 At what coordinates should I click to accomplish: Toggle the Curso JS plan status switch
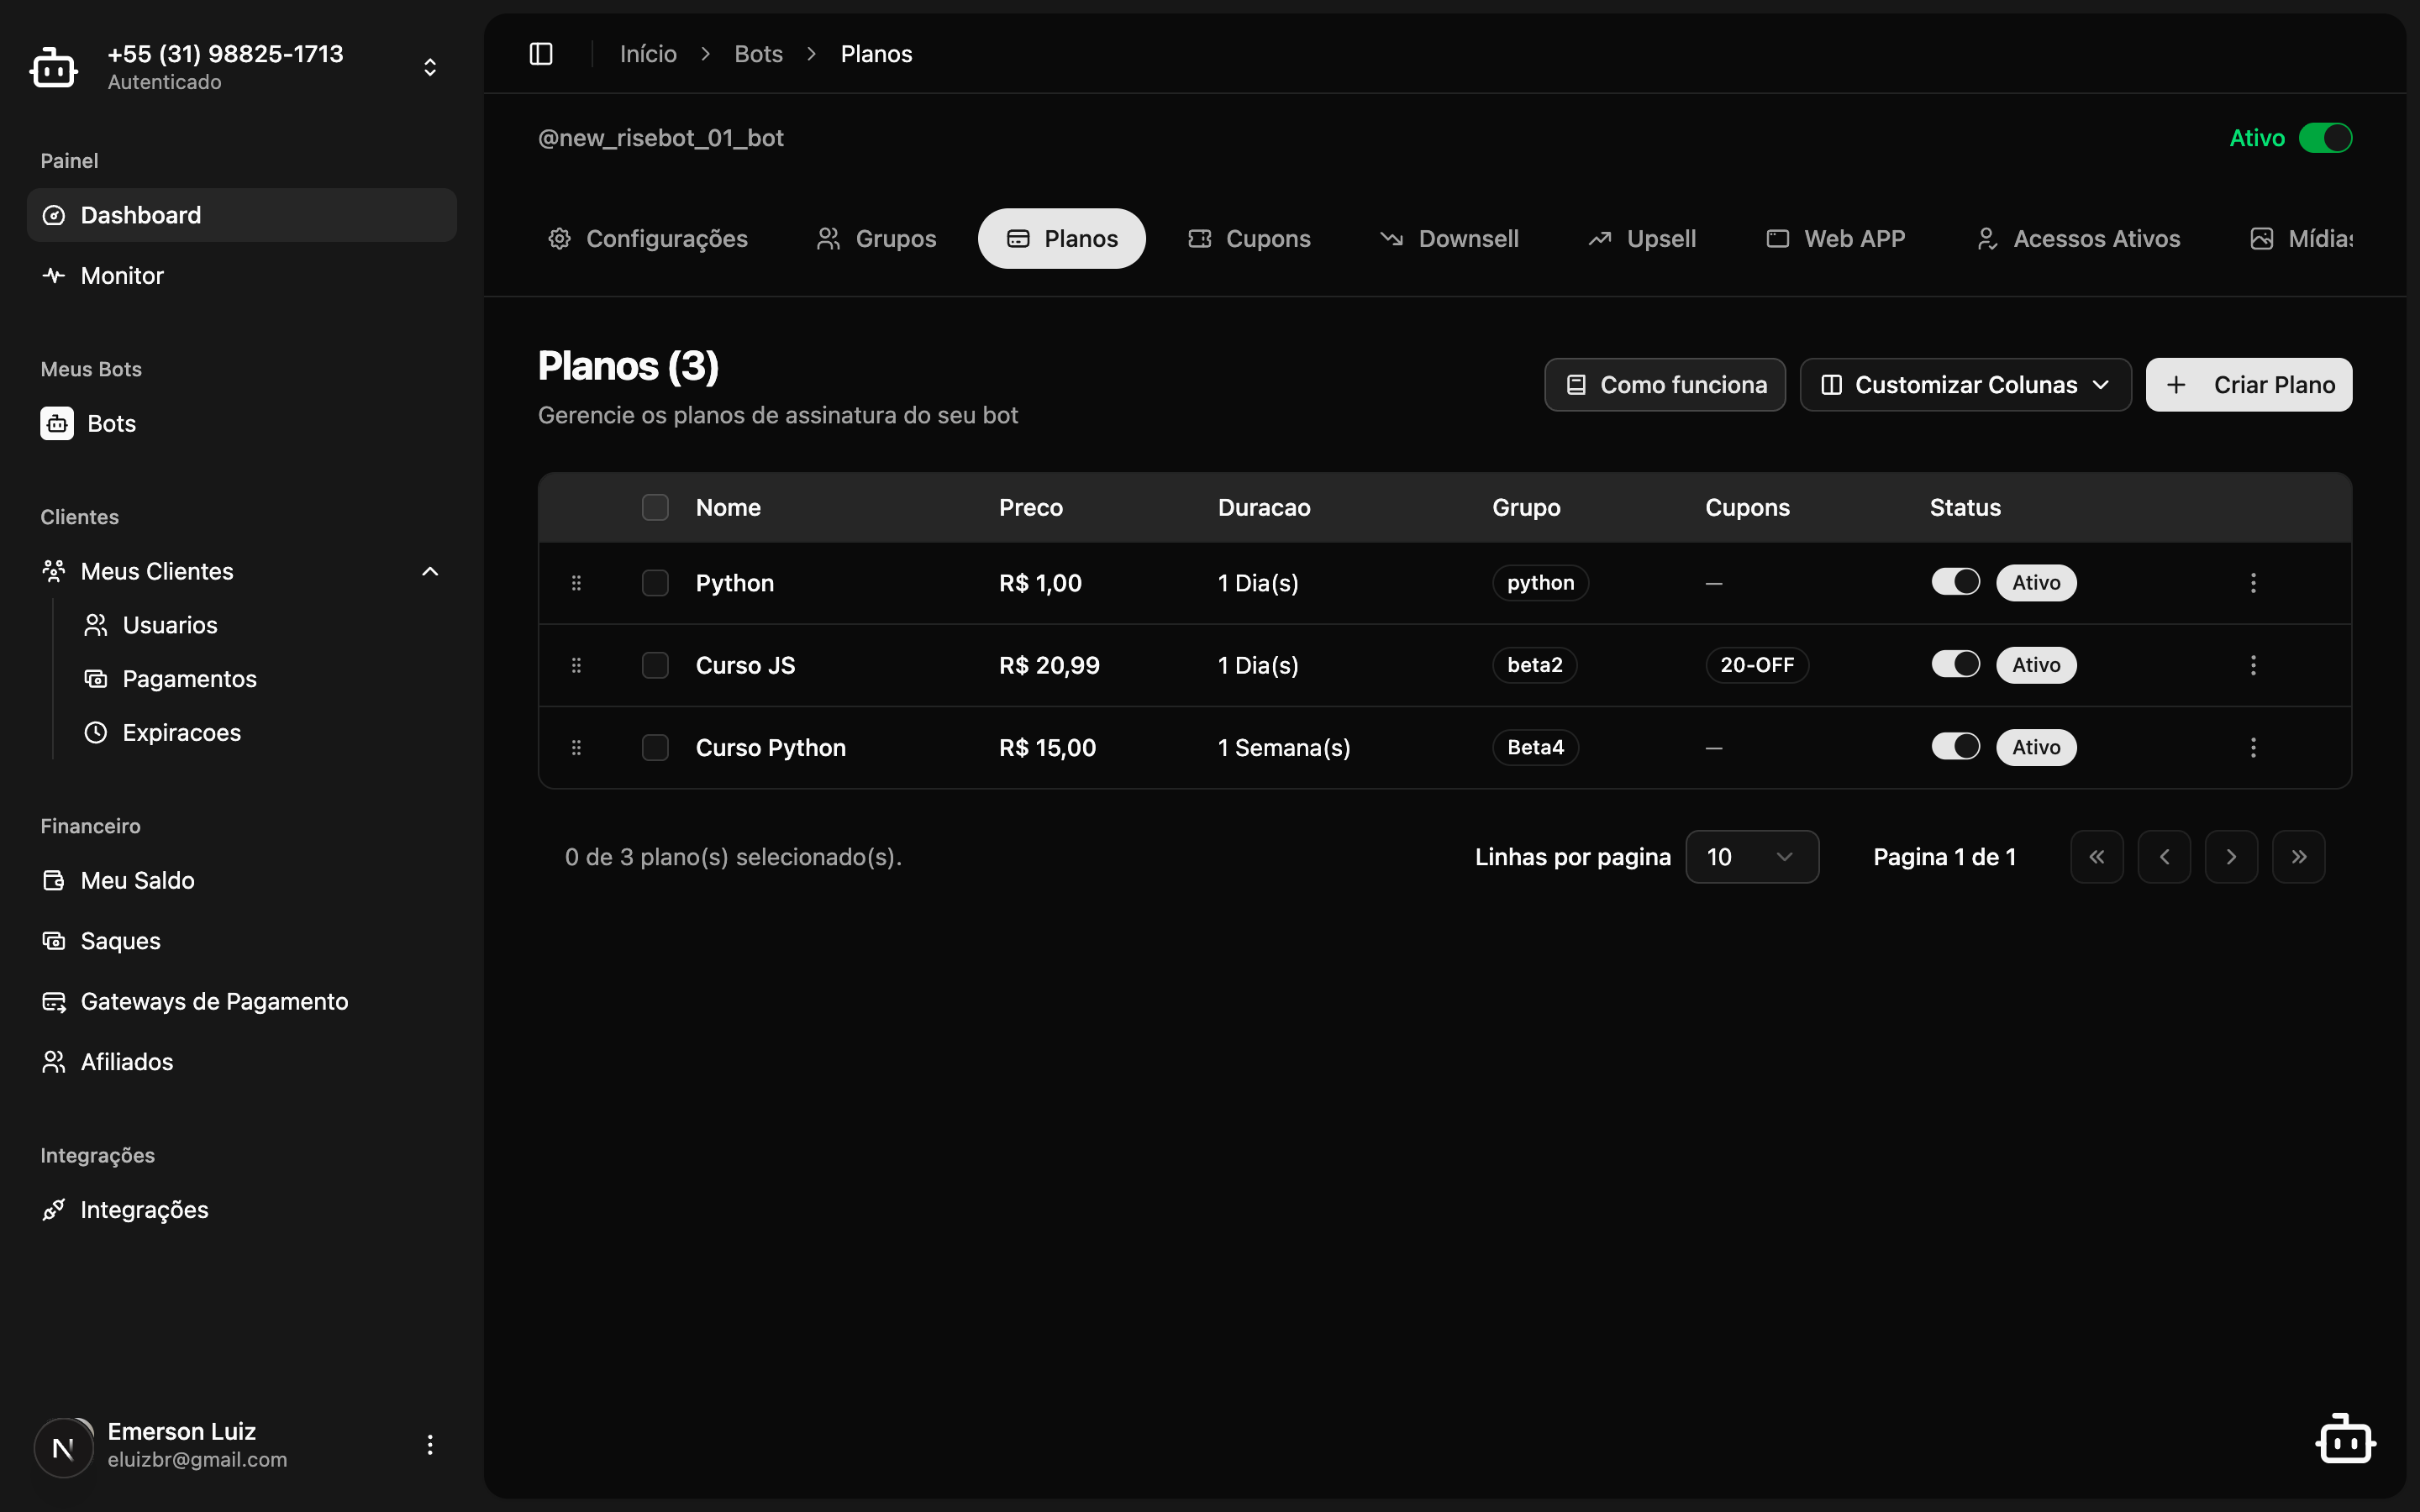tap(1955, 664)
